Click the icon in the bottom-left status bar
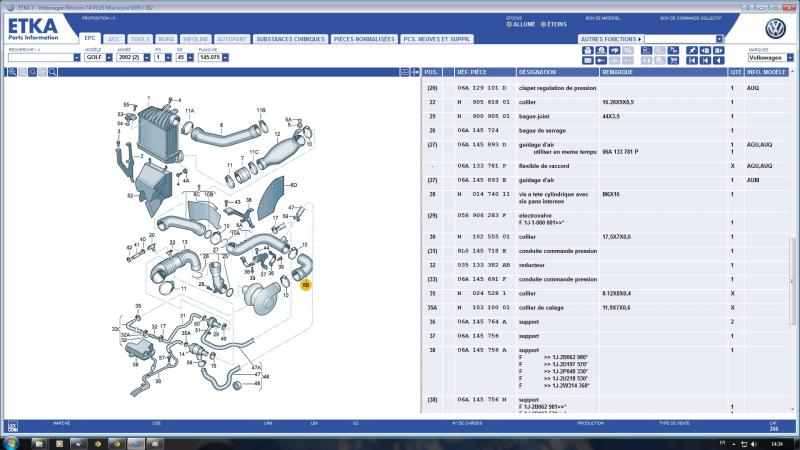 pos(13,427)
